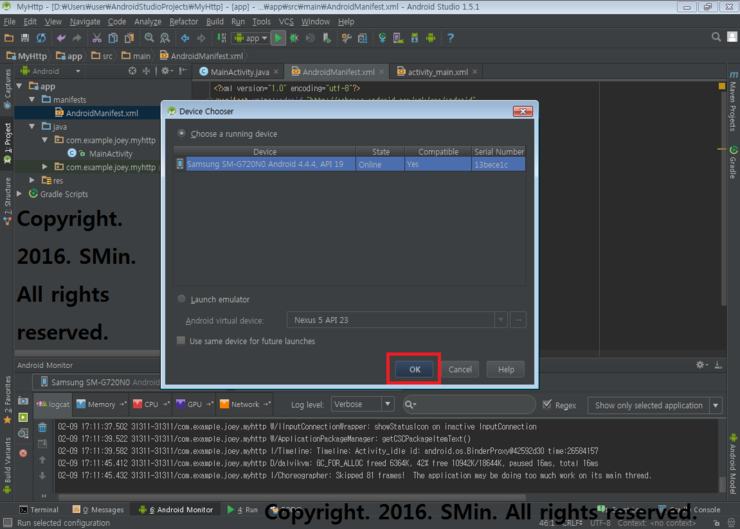
Task: Switch to MainActivity.java tab
Action: coord(239,72)
